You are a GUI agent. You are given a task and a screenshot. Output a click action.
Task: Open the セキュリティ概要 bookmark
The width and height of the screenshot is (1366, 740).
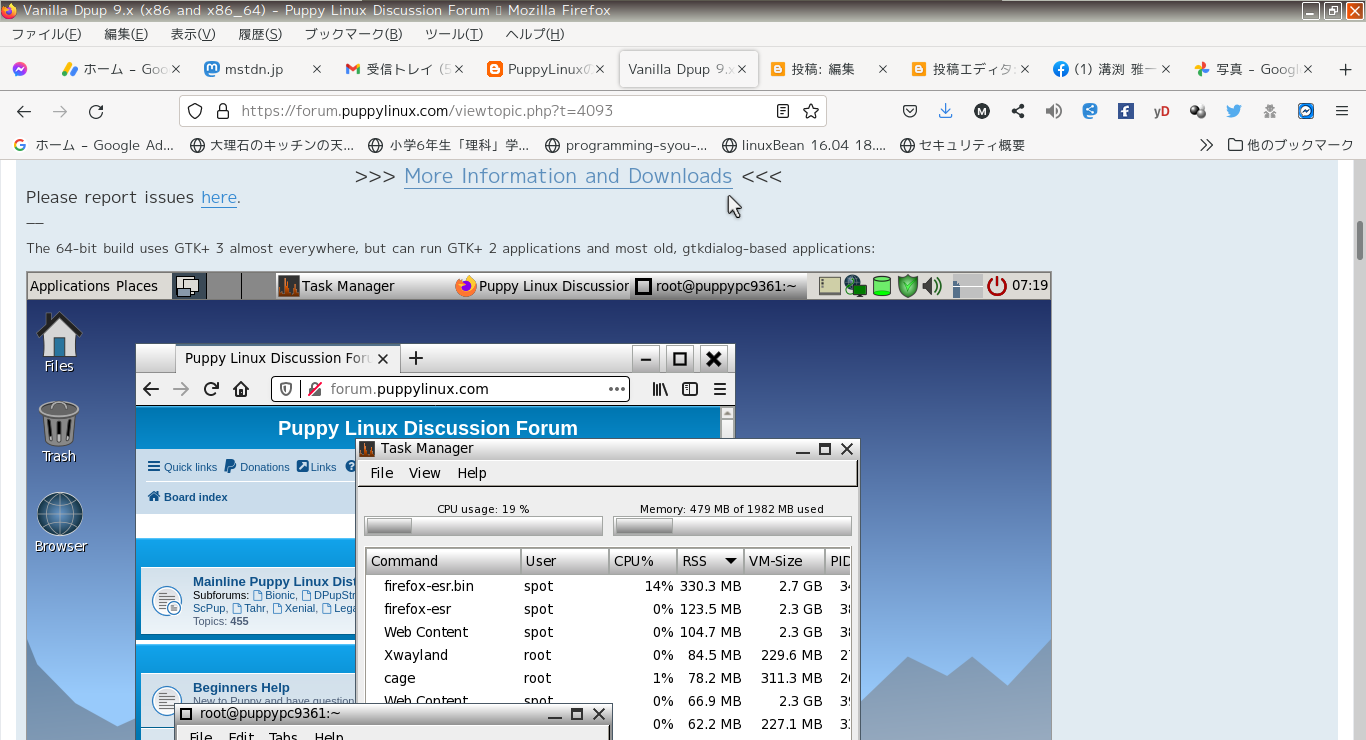point(963,145)
